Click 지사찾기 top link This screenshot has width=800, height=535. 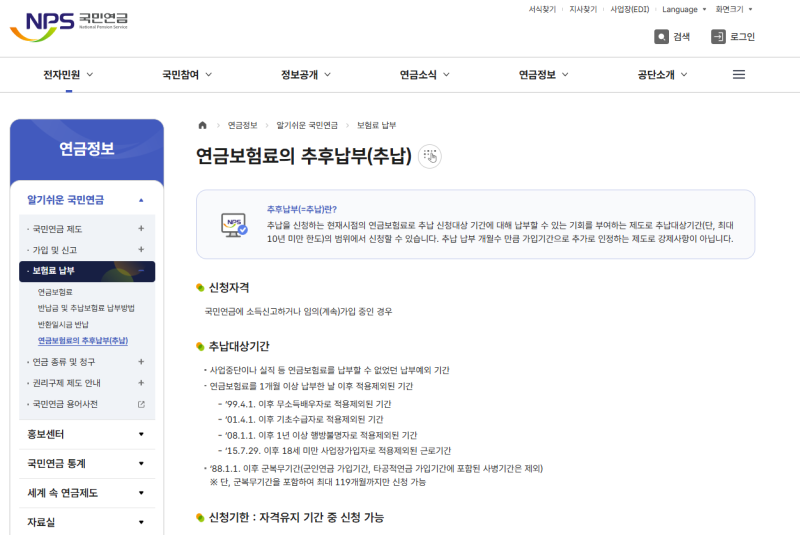click(583, 9)
